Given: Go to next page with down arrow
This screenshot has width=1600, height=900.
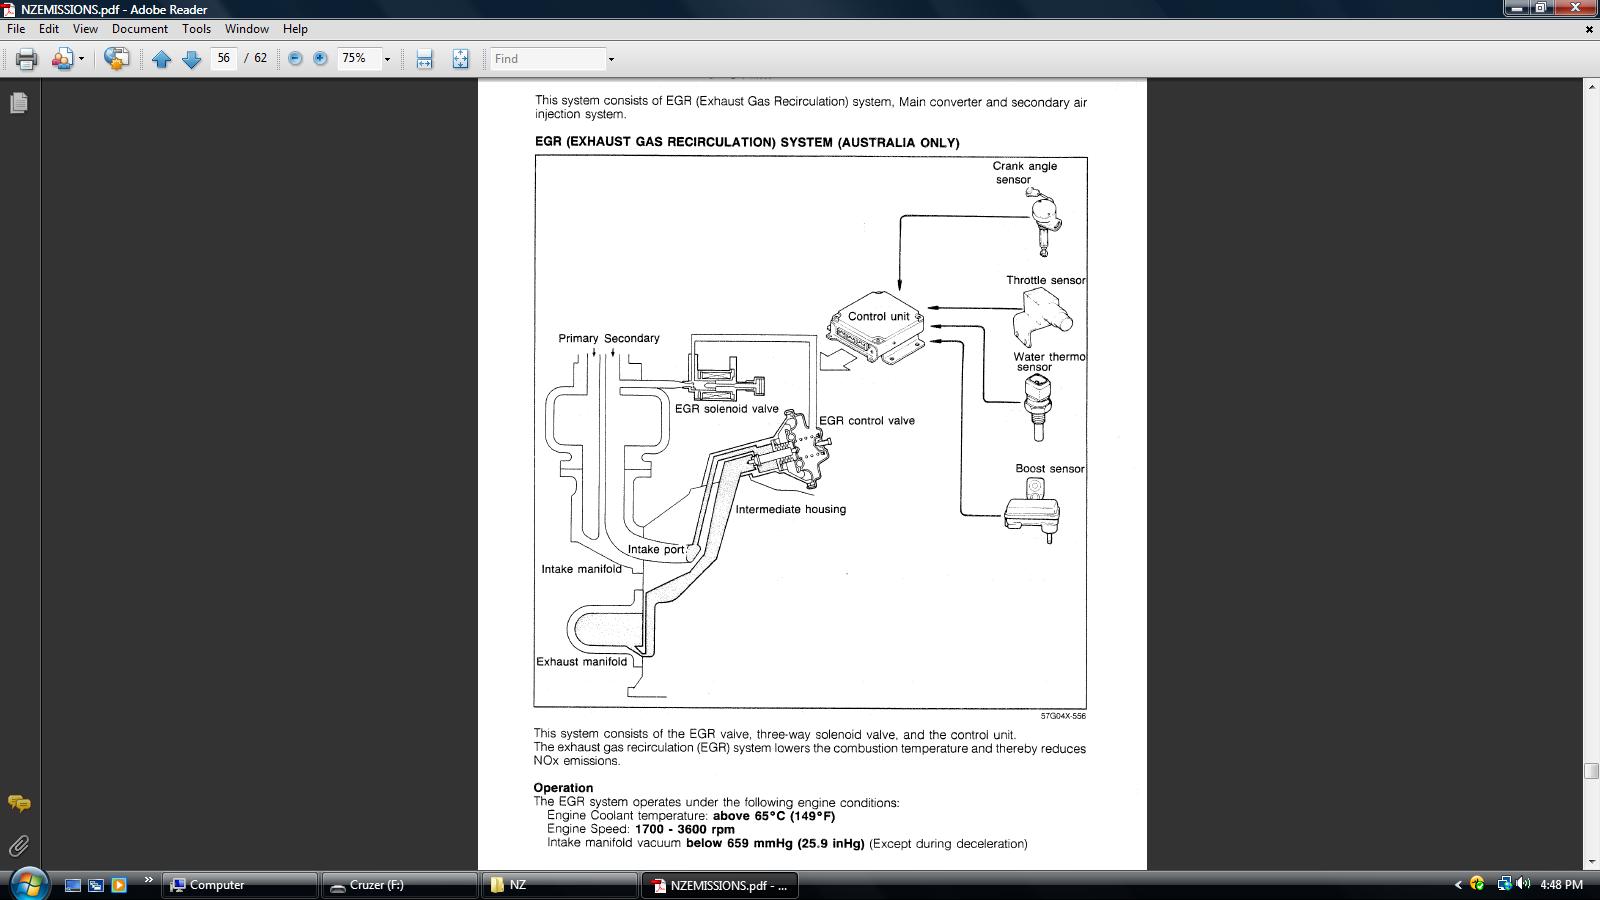Looking at the screenshot, I should click(x=192, y=59).
